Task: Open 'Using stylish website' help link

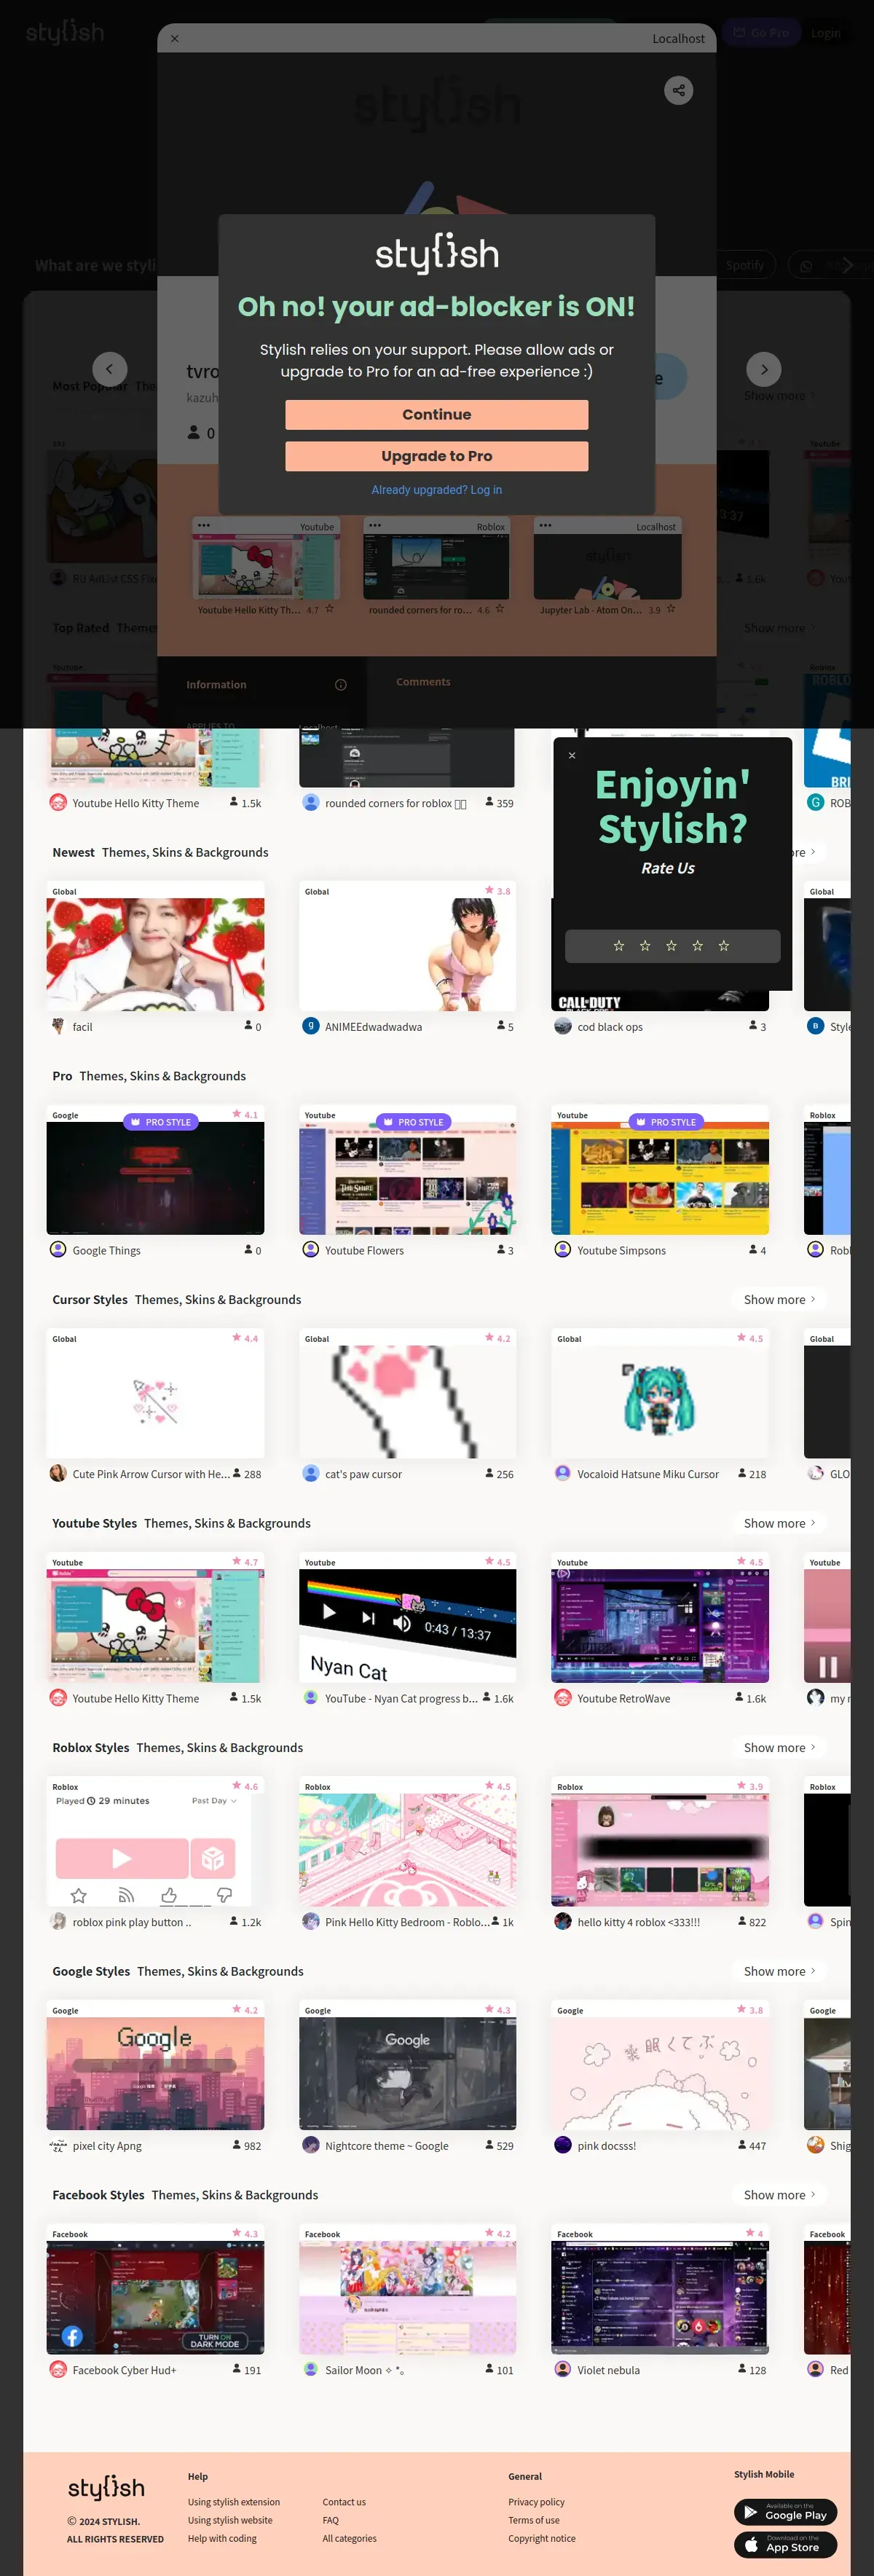Action: 230,2520
